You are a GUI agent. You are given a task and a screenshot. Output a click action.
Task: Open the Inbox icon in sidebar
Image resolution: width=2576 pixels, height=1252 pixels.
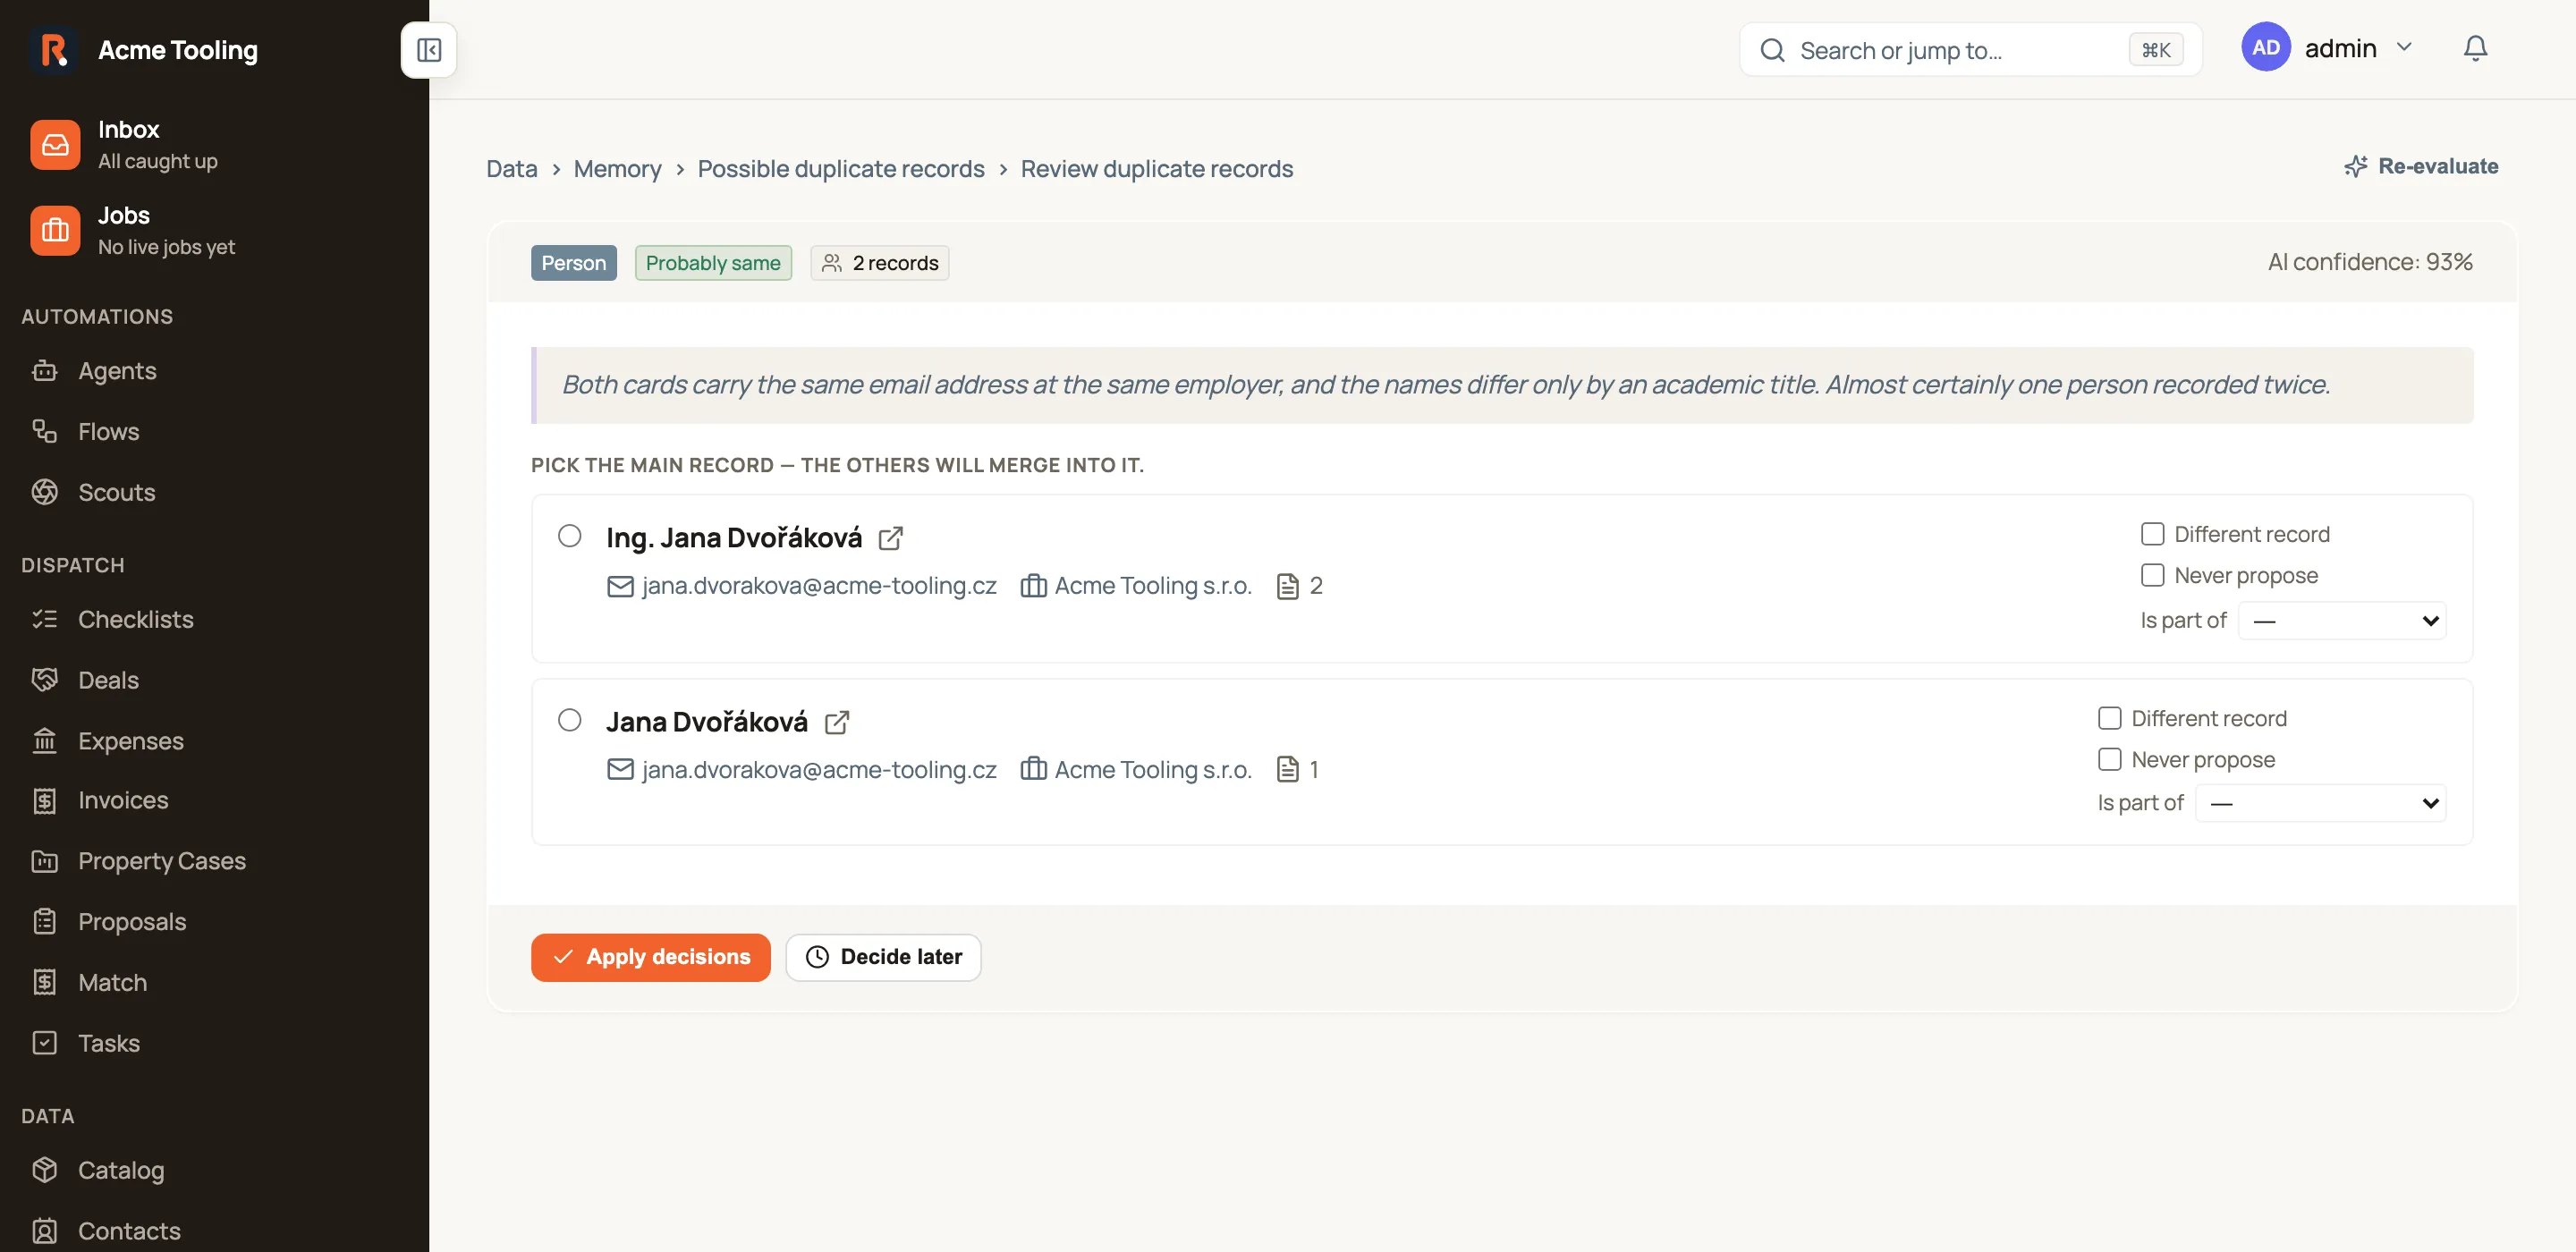click(55, 145)
